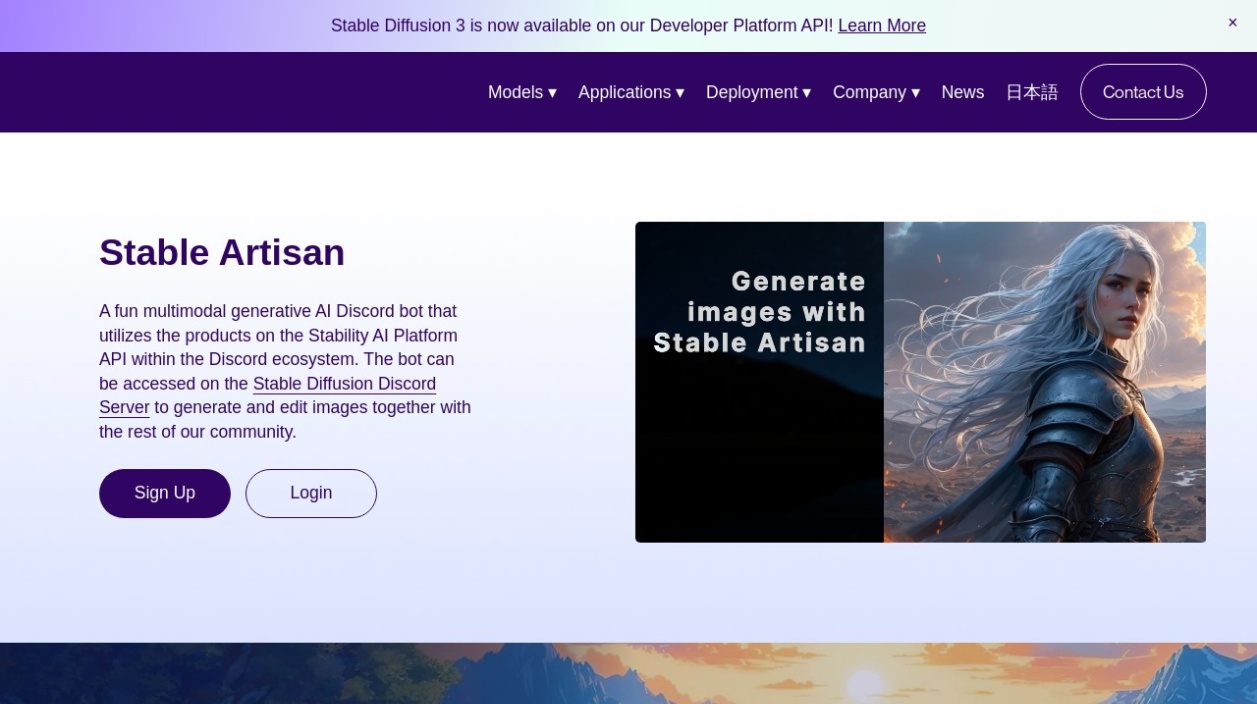Switch the site language to 日本語
This screenshot has height=704, width=1257.
click(x=1031, y=92)
